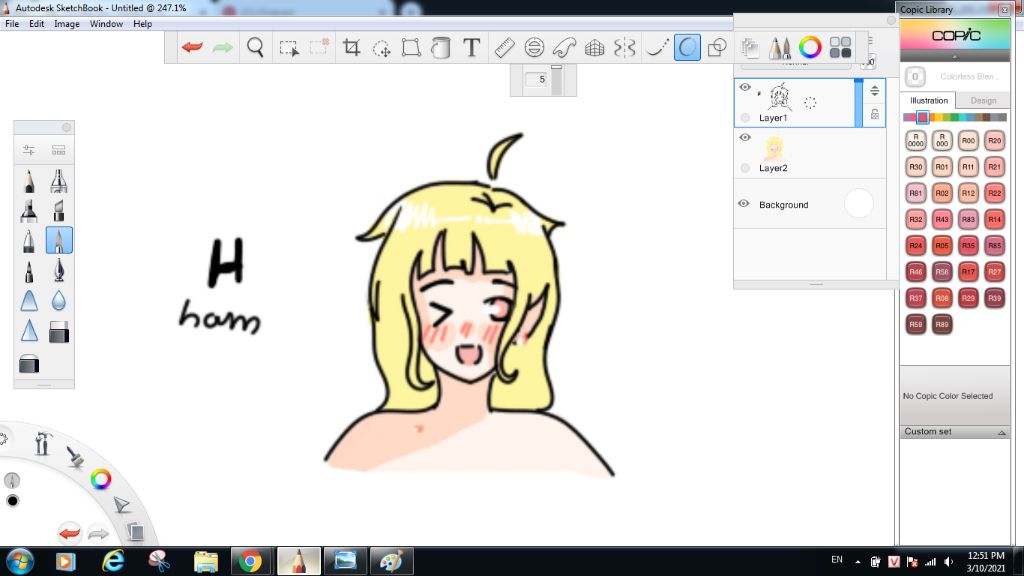Collapse the Copic Library header arrow
This screenshot has height=576, width=1024.
955,57
